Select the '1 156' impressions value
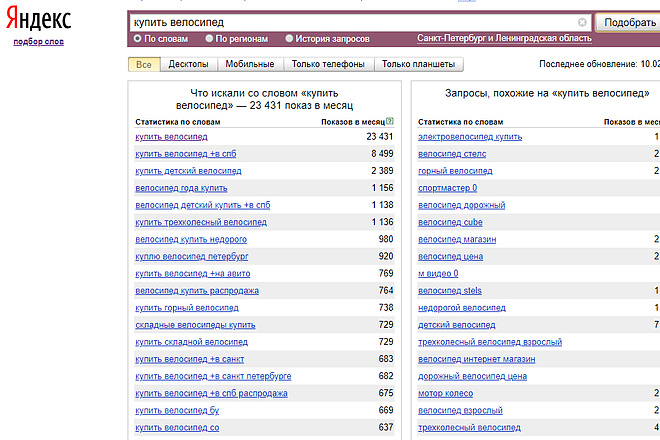660x440 pixels. pos(383,188)
